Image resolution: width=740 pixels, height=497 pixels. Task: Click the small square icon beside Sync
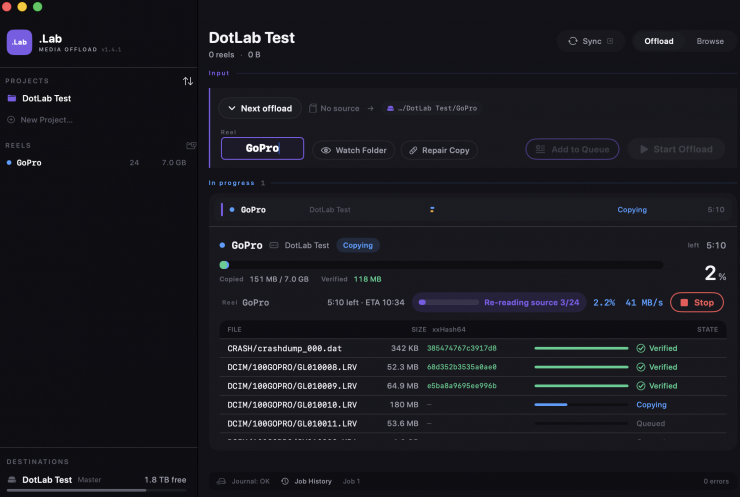[610, 41]
